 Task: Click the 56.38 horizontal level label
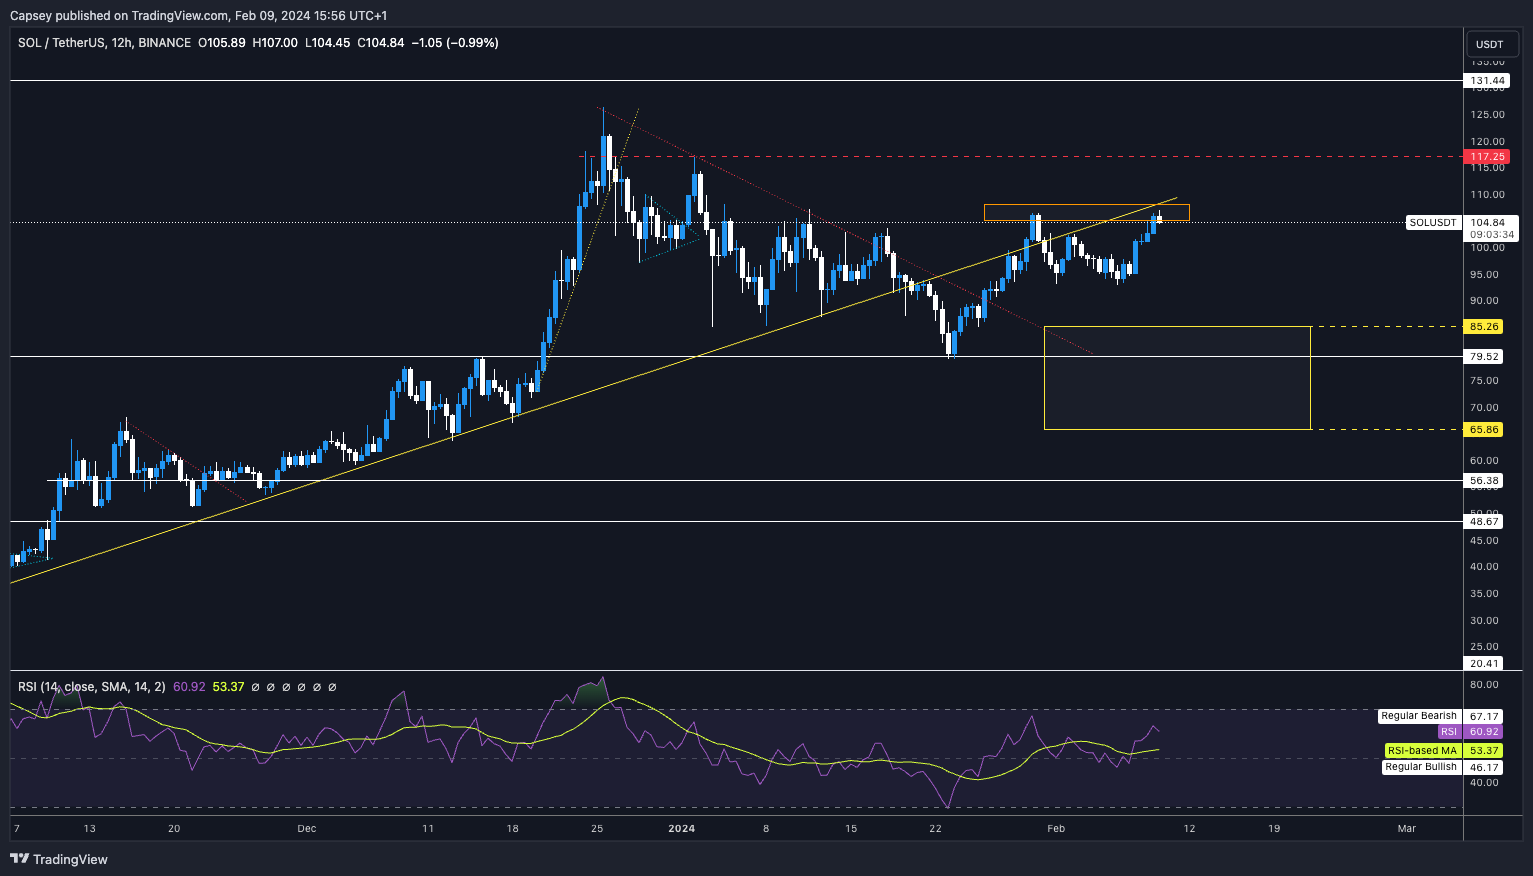(1485, 481)
